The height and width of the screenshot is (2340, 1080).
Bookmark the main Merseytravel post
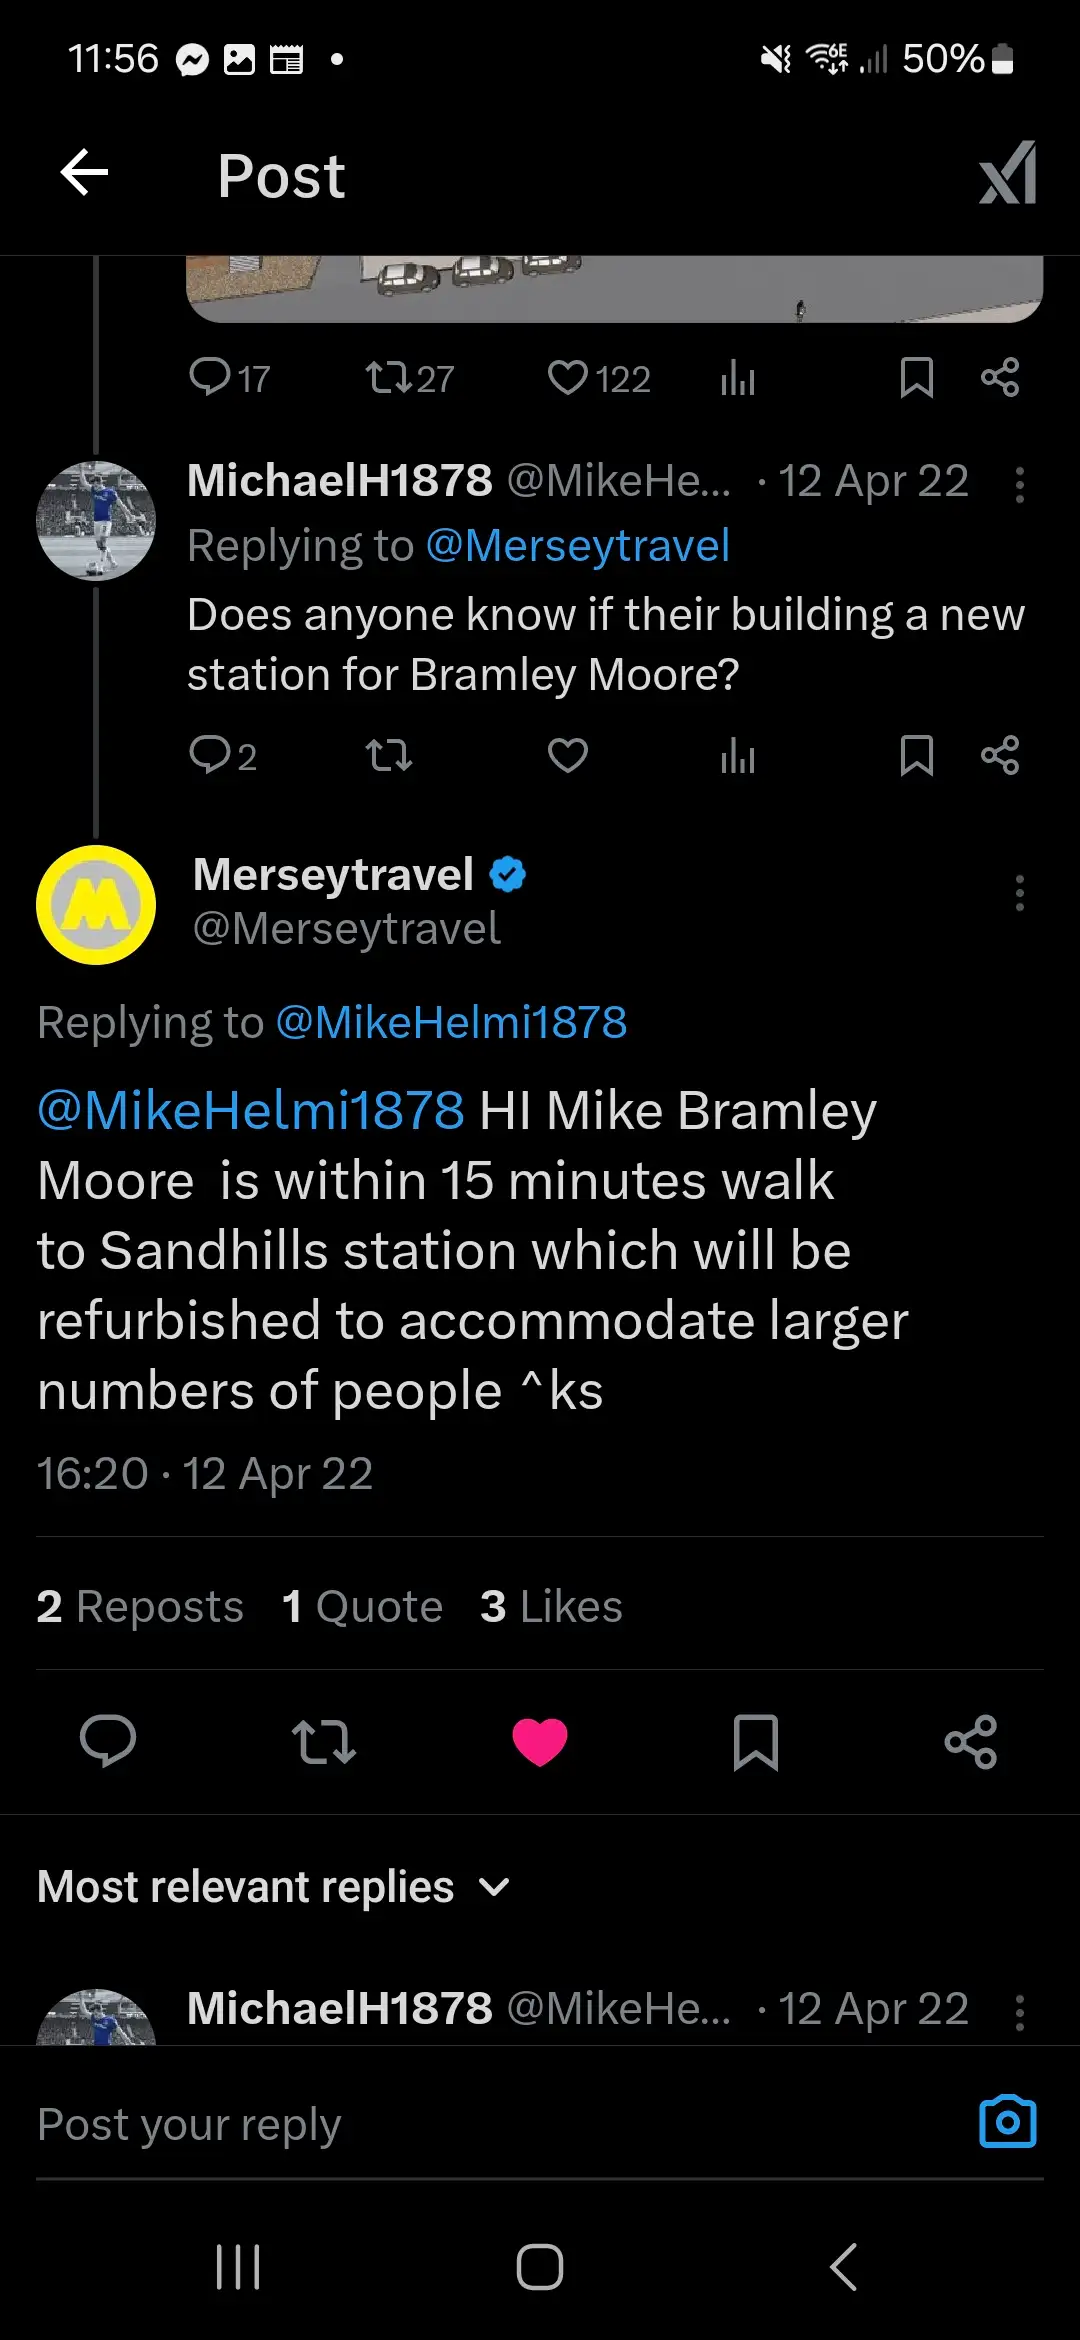[x=756, y=1742]
